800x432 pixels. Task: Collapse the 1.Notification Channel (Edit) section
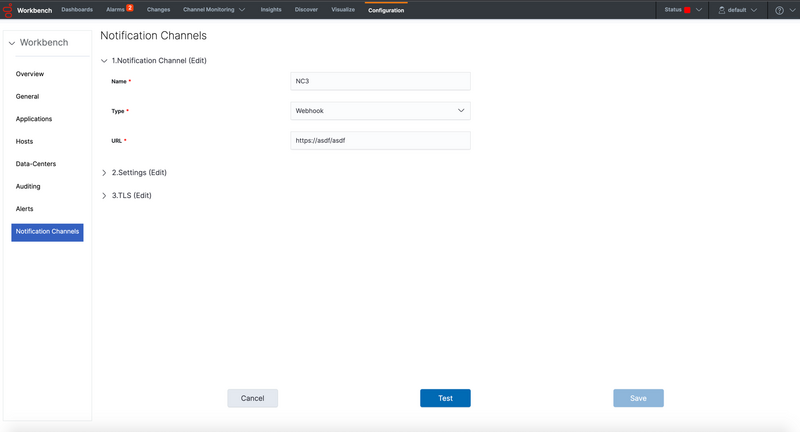pyautogui.click(x=104, y=61)
